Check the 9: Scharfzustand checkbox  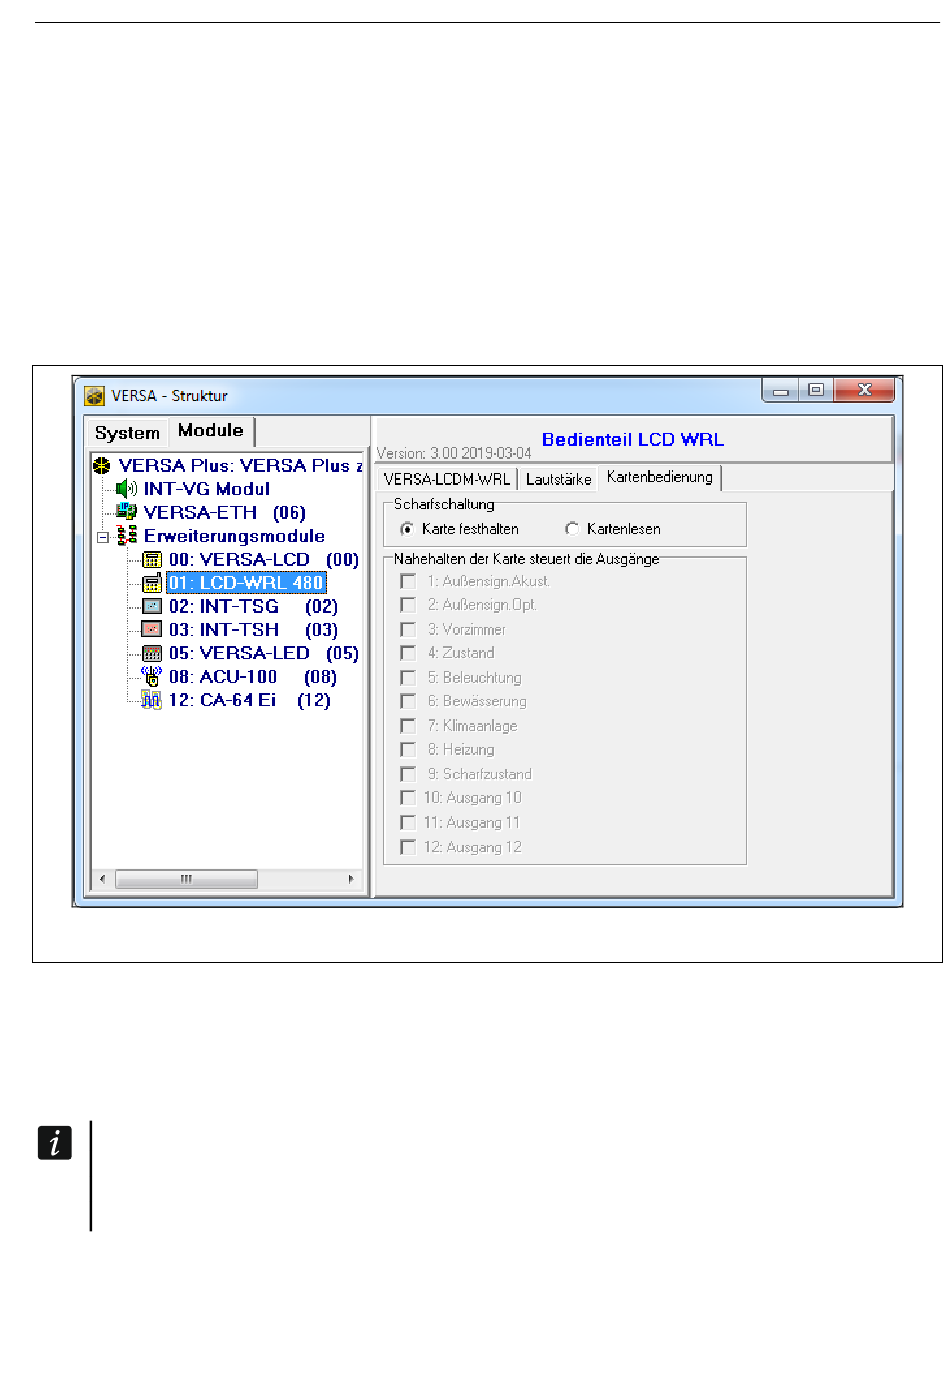click(x=408, y=774)
